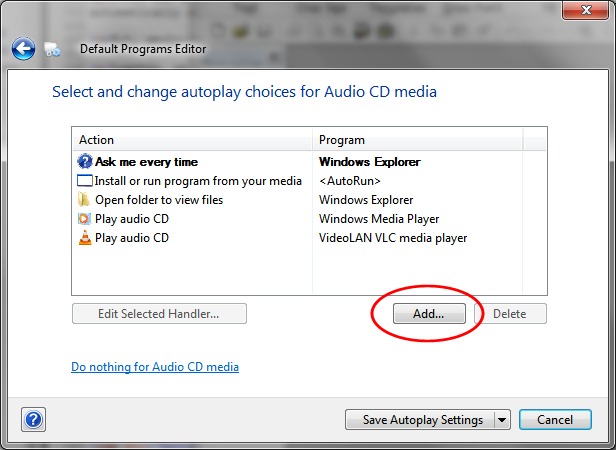Screen dimensions: 616x450
Task: Click VideoLAN VLC media player cell
Action: coord(393,238)
